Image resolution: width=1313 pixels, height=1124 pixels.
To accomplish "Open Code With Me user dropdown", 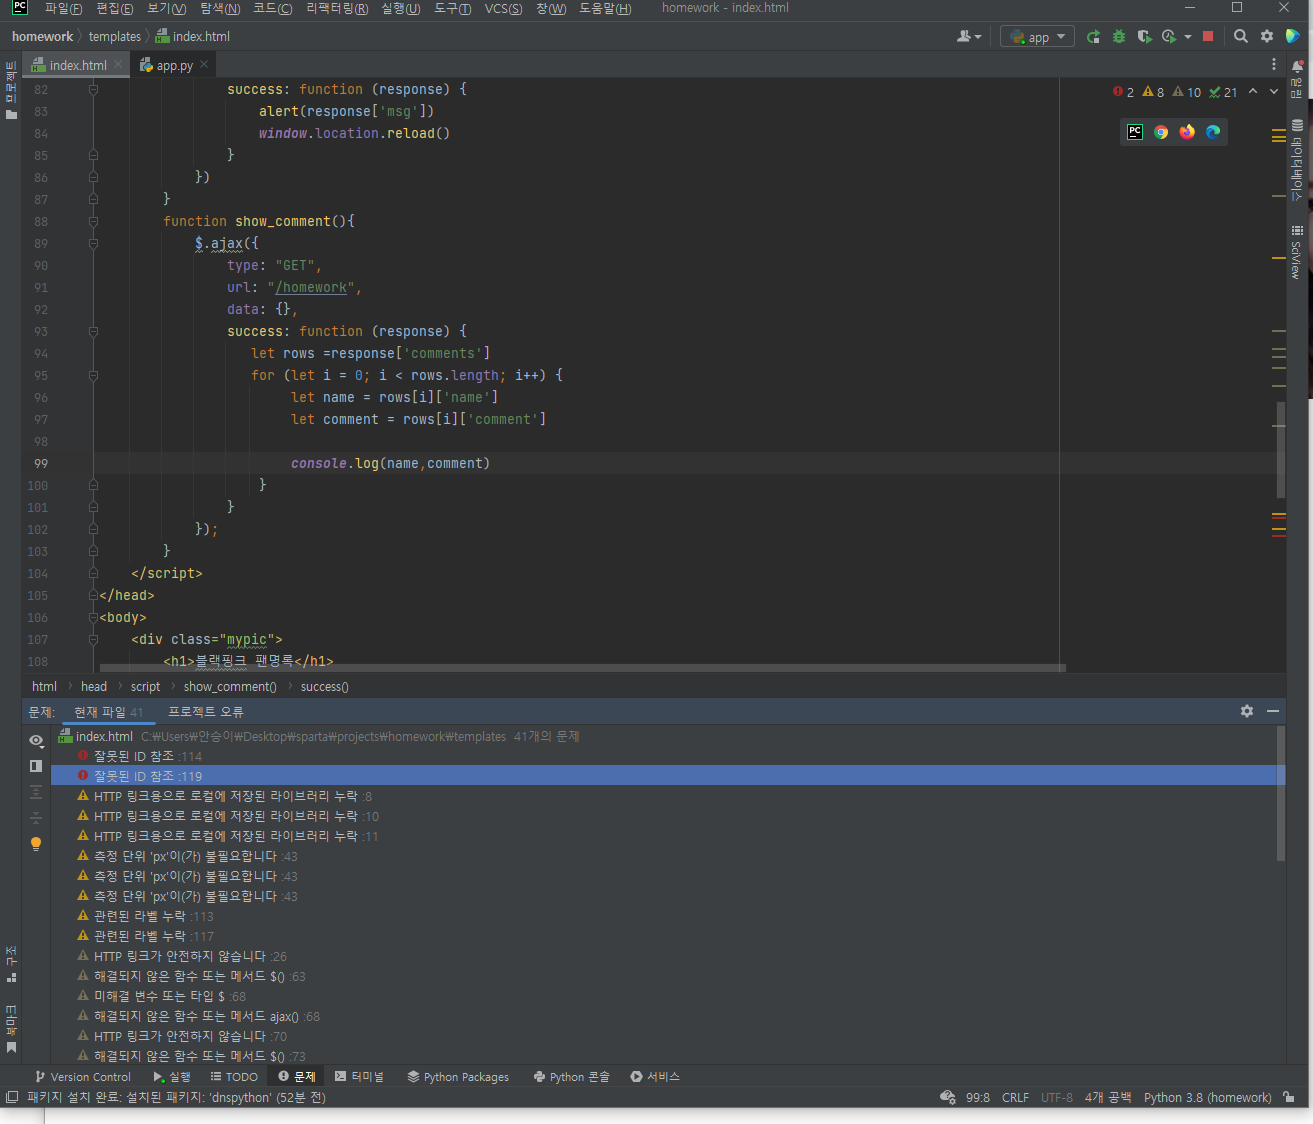I will [x=969, y=37].
